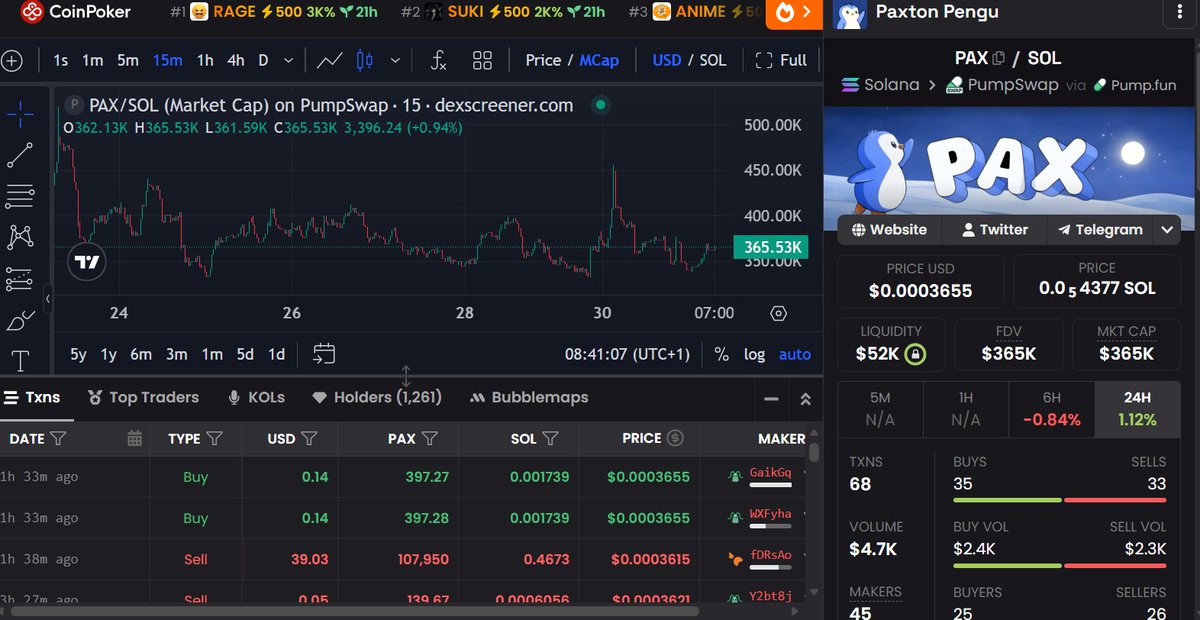Show chart values in USD
The height and width of the screenshot is (620, 1200).
point(666,60)
